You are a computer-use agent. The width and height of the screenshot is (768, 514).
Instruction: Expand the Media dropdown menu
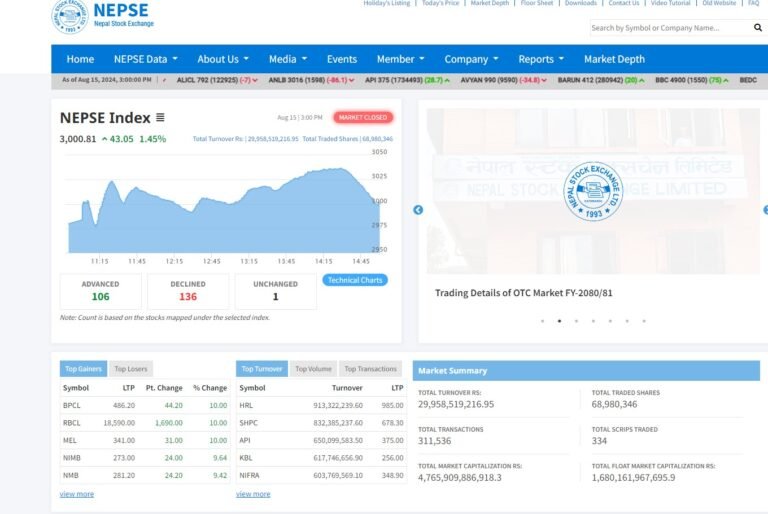(288, 59)
